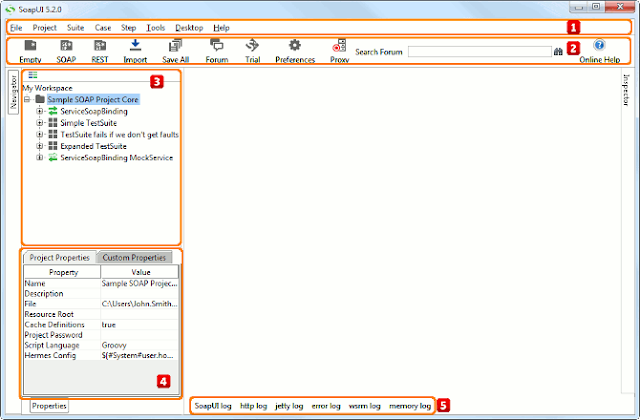Select the Hermes Config value cell
This screenshot has height=420, width=640.
[140, 355]
